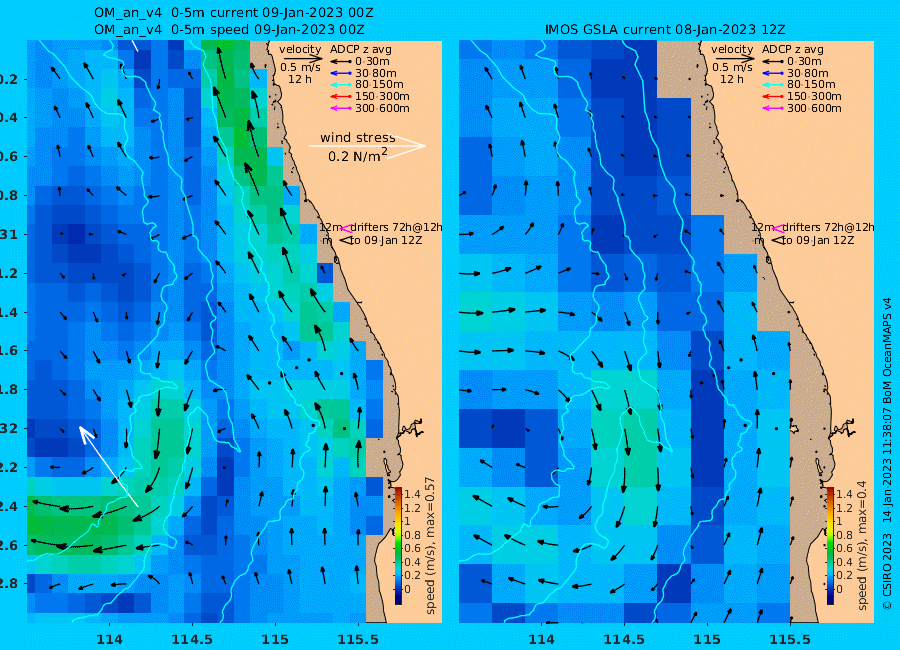The image size is (900, 650).
Task: Click the '30-80m' label in right panel legend
Action: pyautogui.click(x=808, y=73)
